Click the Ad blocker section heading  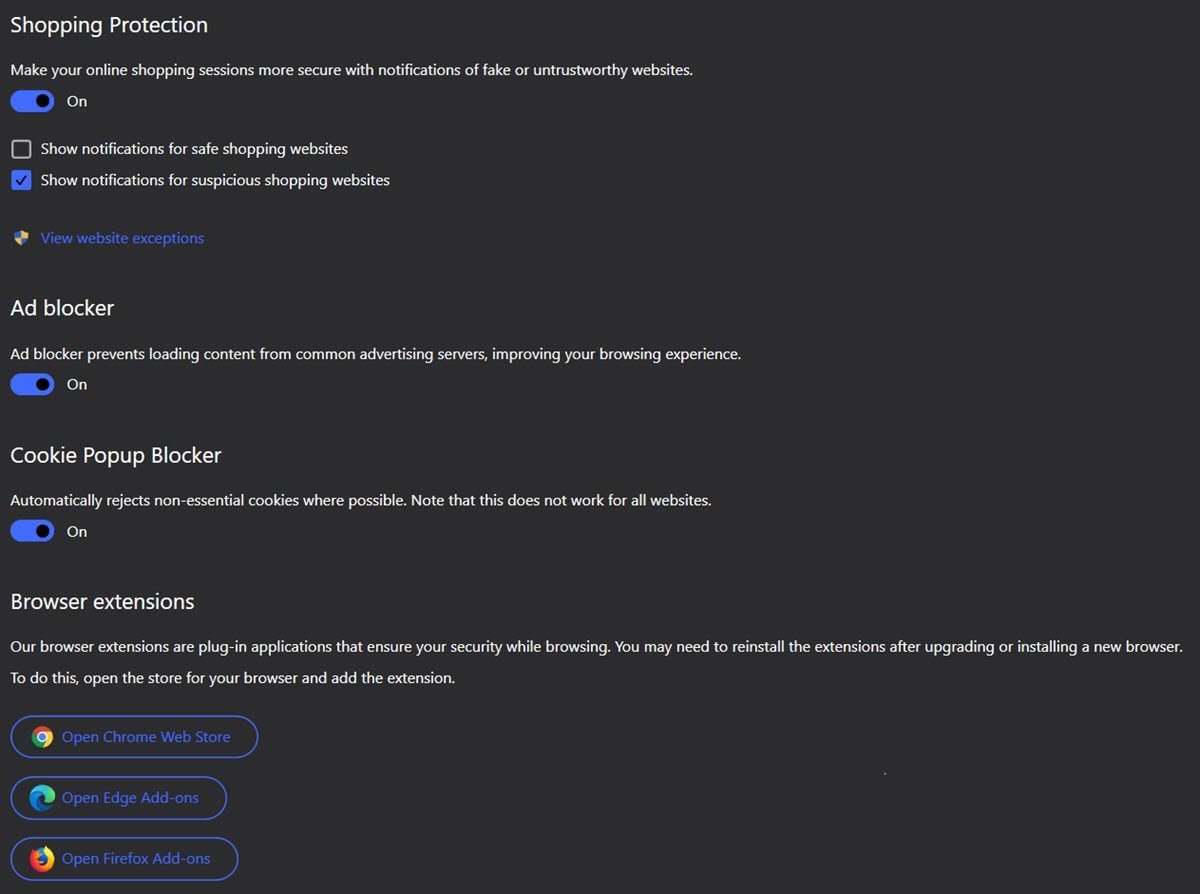(62, 308)
